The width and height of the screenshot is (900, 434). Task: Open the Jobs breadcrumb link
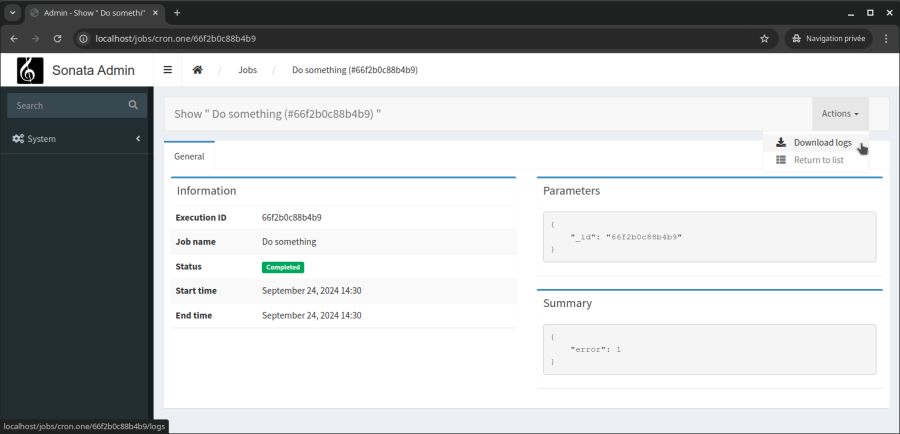coord(247,70)
